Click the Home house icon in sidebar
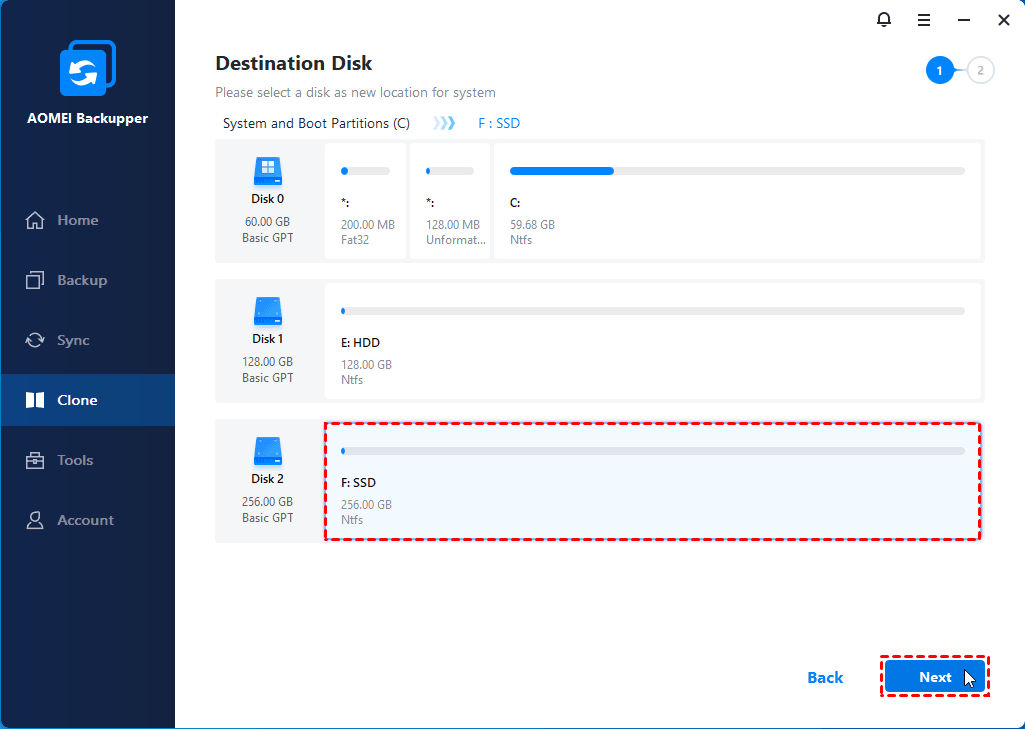The image size is (1025, 729). [x=35, y=220]
